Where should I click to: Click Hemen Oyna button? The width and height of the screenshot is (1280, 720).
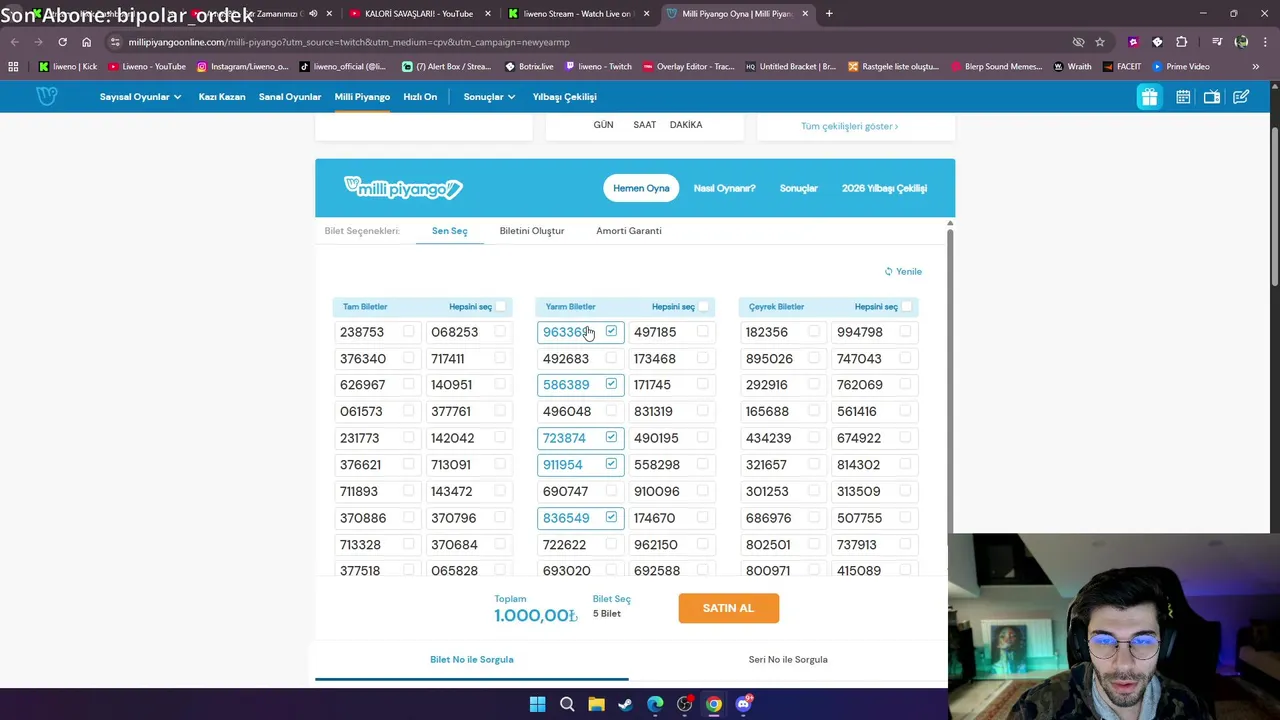(641, 188)
